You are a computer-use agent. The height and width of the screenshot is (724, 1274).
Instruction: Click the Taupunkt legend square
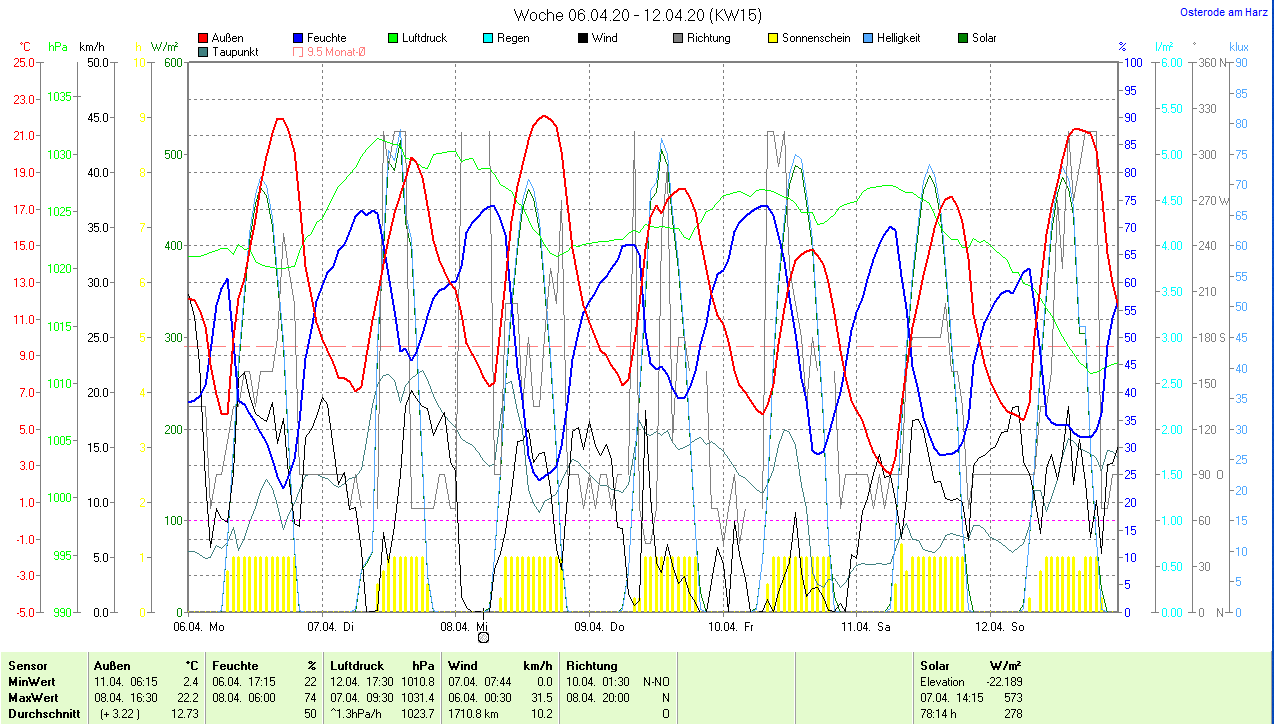(204, 51)
